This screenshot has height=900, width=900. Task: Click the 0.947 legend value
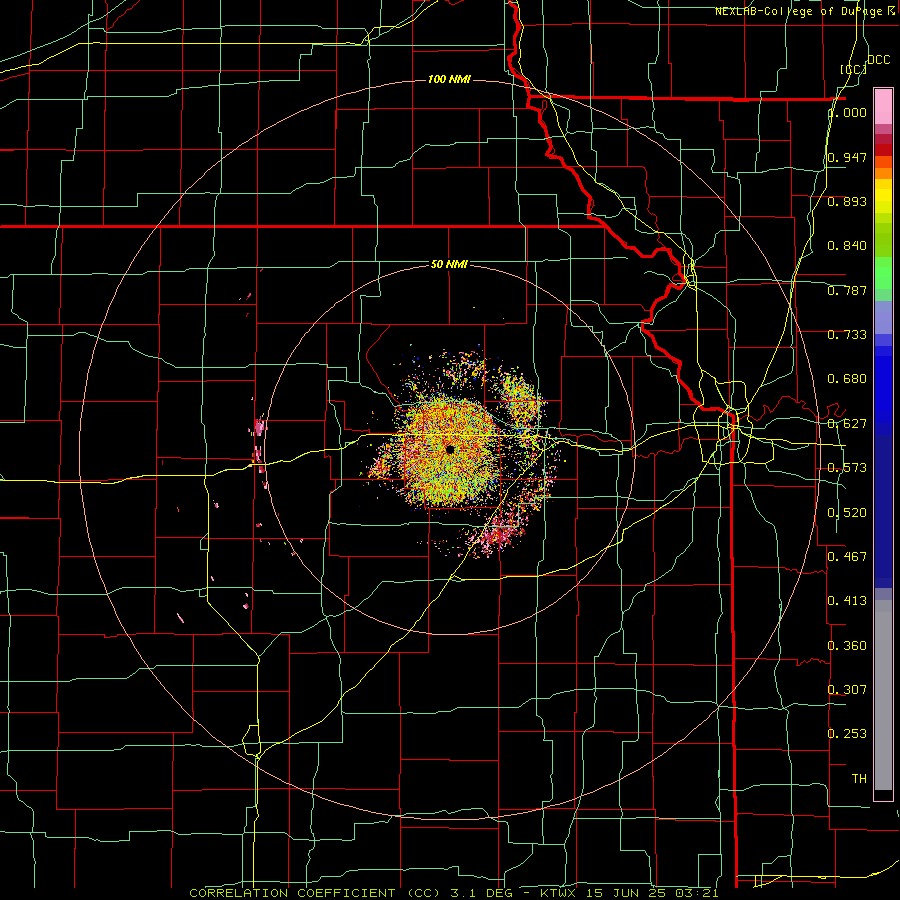pos(847,157)
